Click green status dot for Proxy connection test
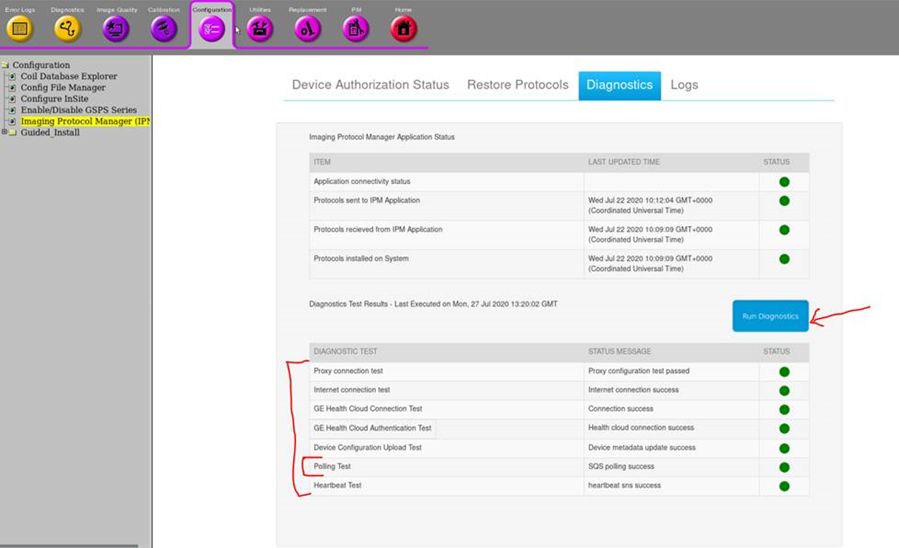The image size is (899, 548). pos(784,372)
